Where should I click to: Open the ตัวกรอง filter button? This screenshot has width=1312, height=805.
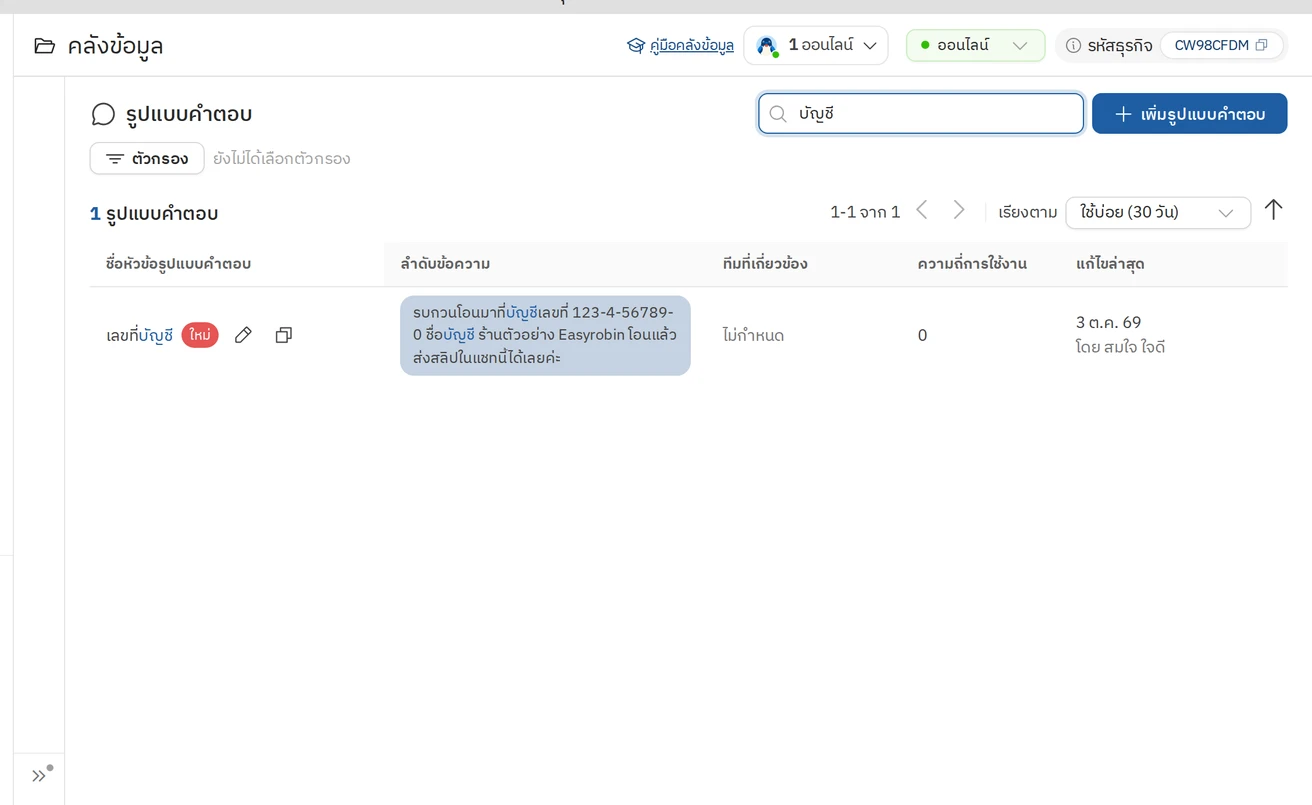(147, 158)
